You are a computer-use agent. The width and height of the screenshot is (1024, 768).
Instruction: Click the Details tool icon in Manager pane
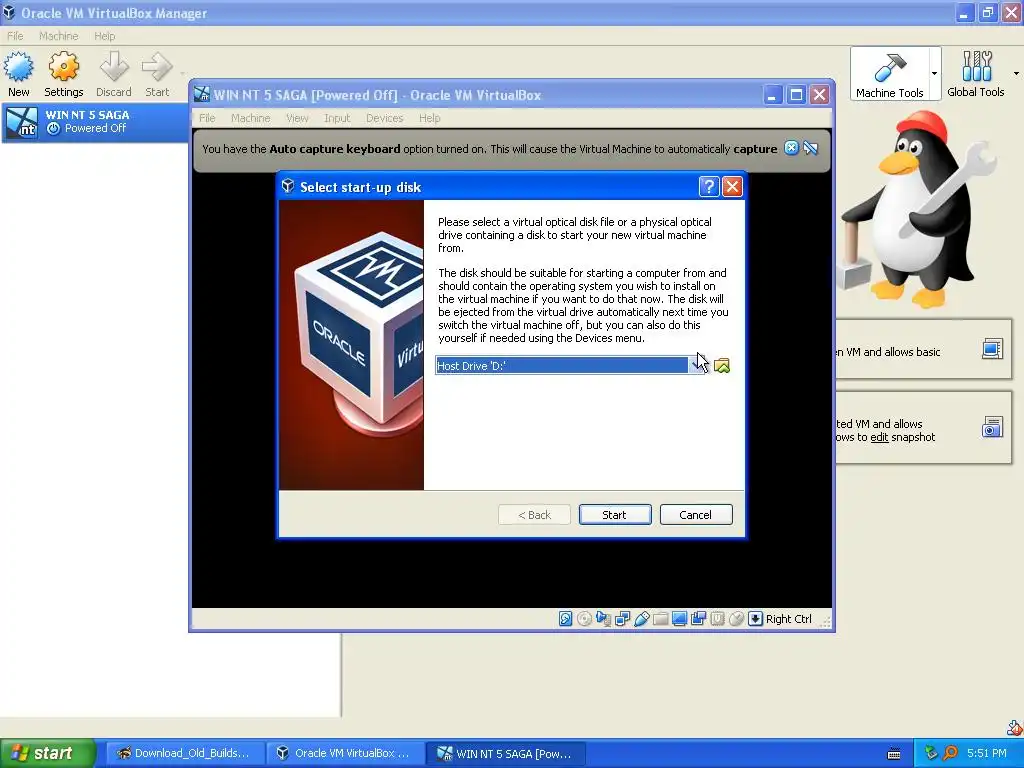click(x=992, y=349)
